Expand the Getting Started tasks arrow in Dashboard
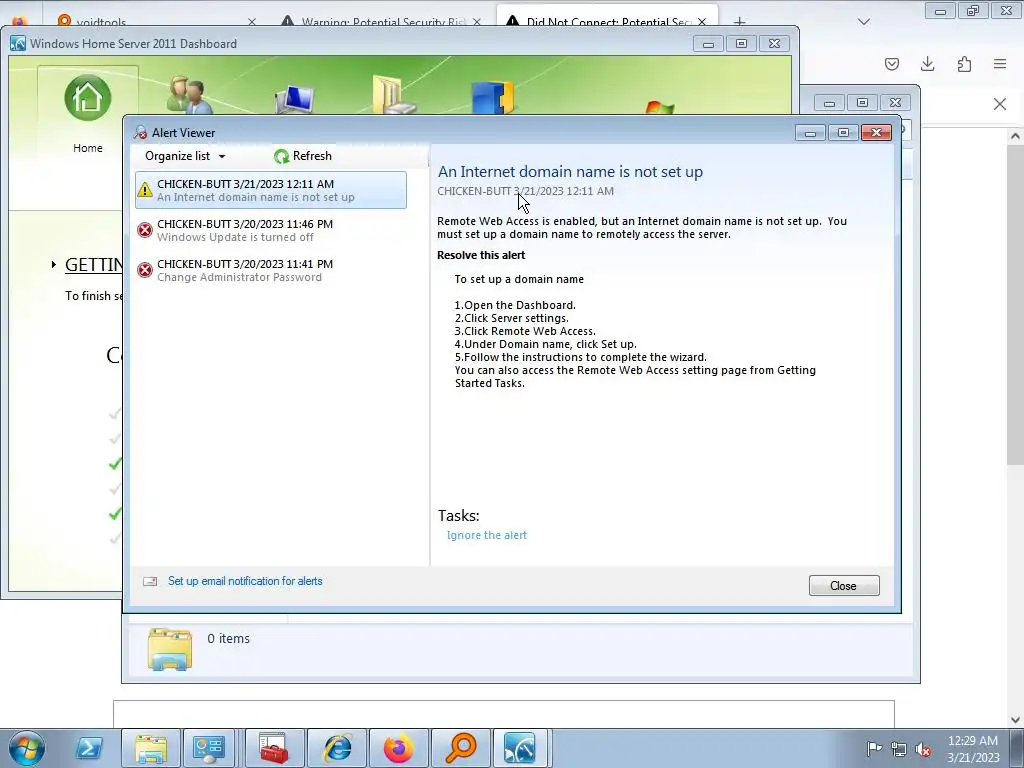This screenshot has height=768, width=1024. pyautogui.click(x=54, y=264)
